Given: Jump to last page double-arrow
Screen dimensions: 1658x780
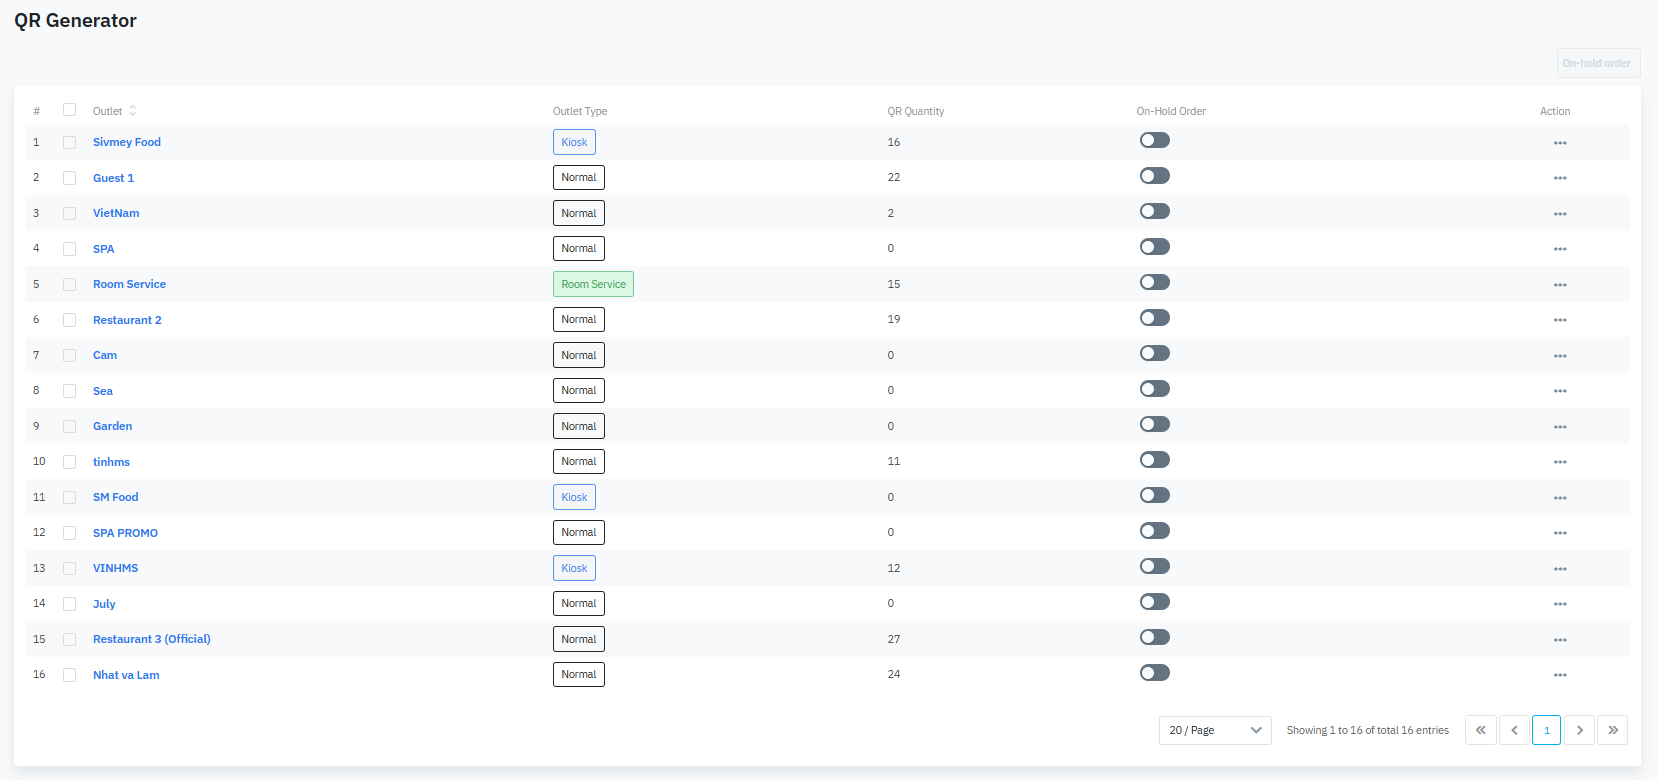Looking at the screenshot, I should 1612,730.
